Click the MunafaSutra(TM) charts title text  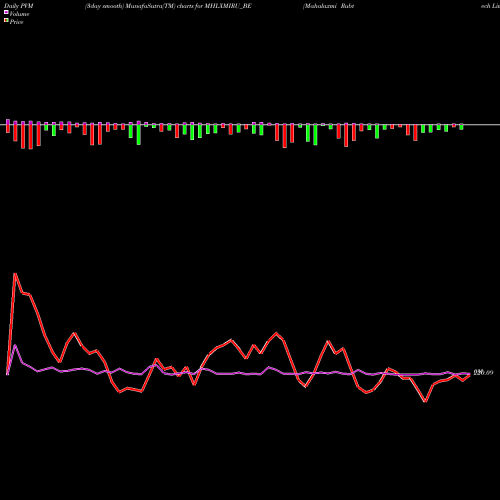tap(168, 6)
